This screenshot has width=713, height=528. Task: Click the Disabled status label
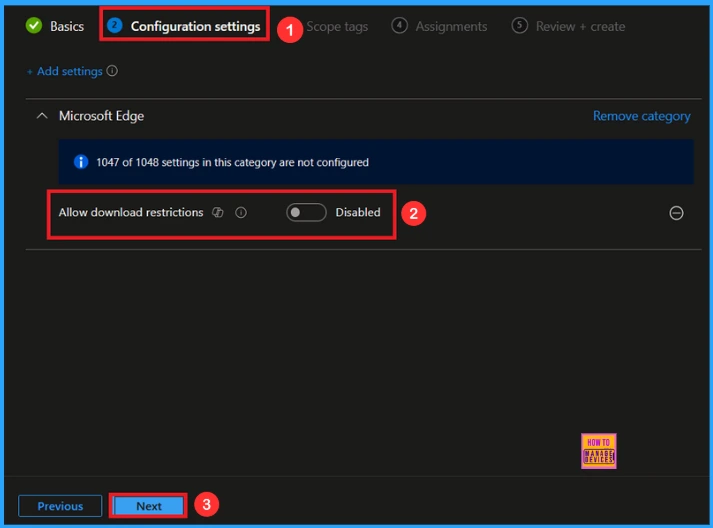[358, 212]
